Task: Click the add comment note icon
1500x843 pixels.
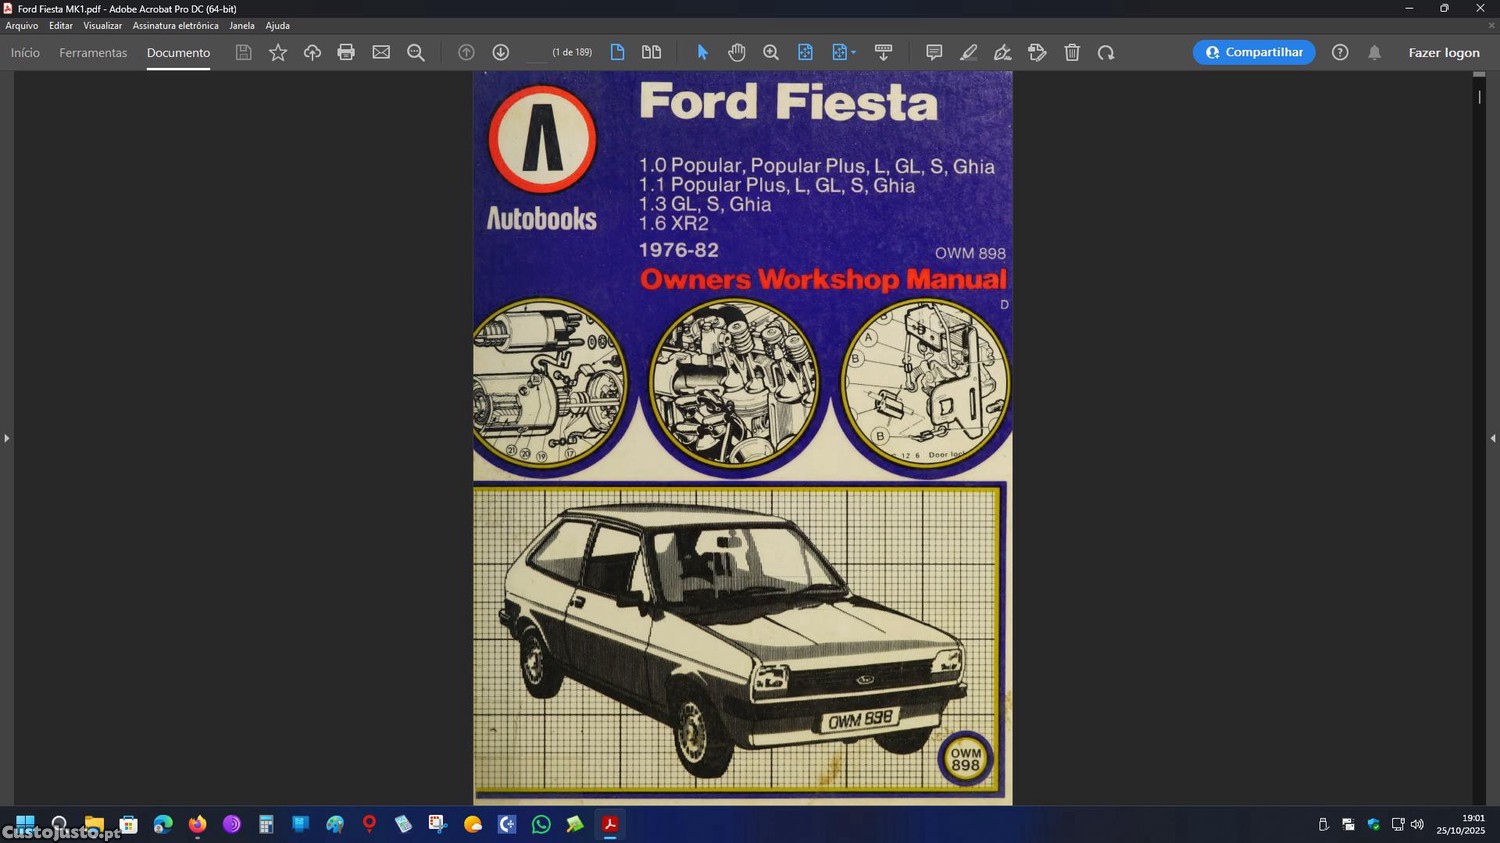Action: coord(933,52)
